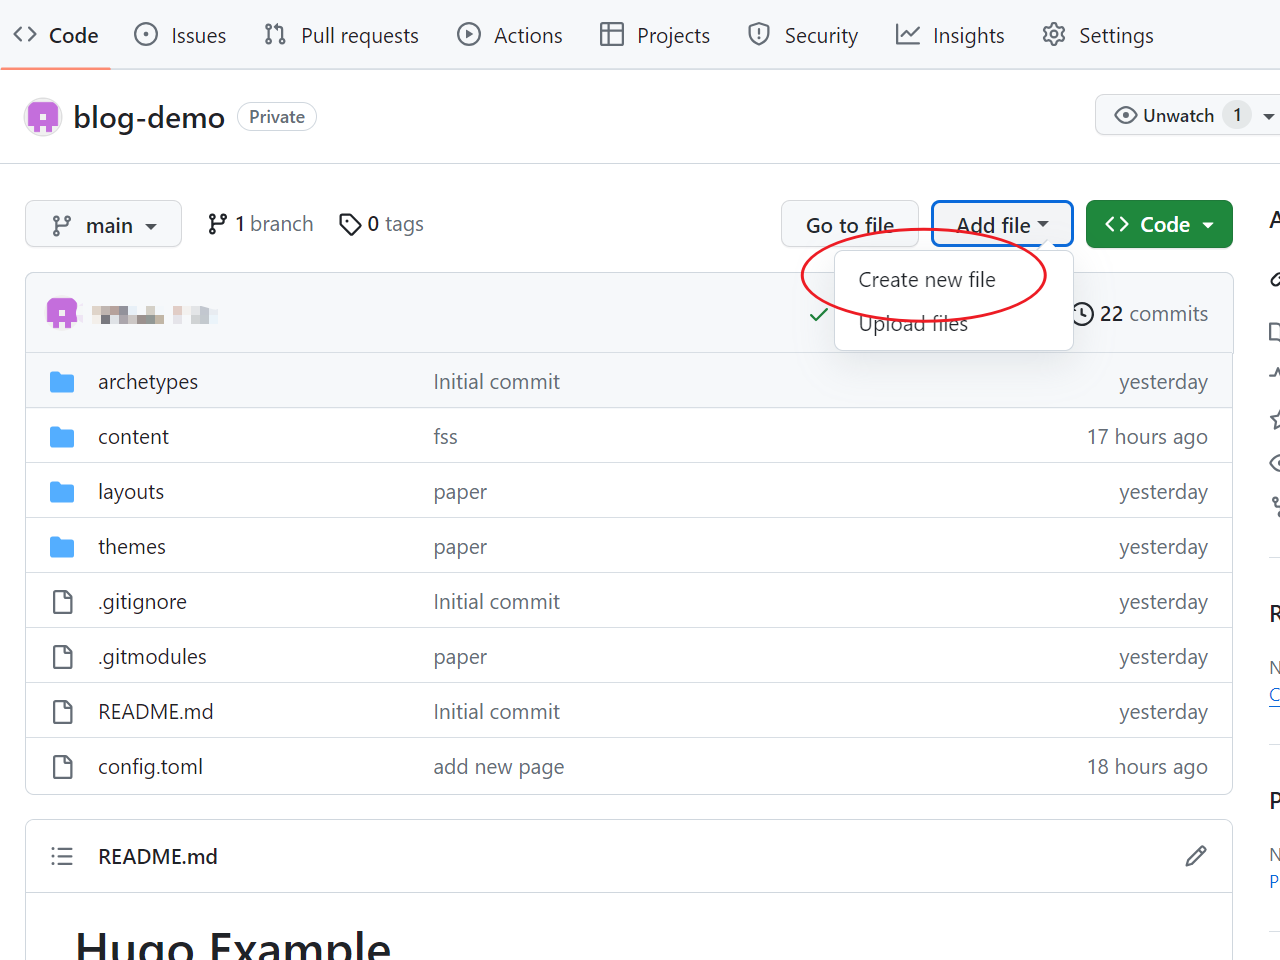Click the .gitmodules file icon
Screen dimensions: 1280x960
pyautogui.click(x=62, y=657)
